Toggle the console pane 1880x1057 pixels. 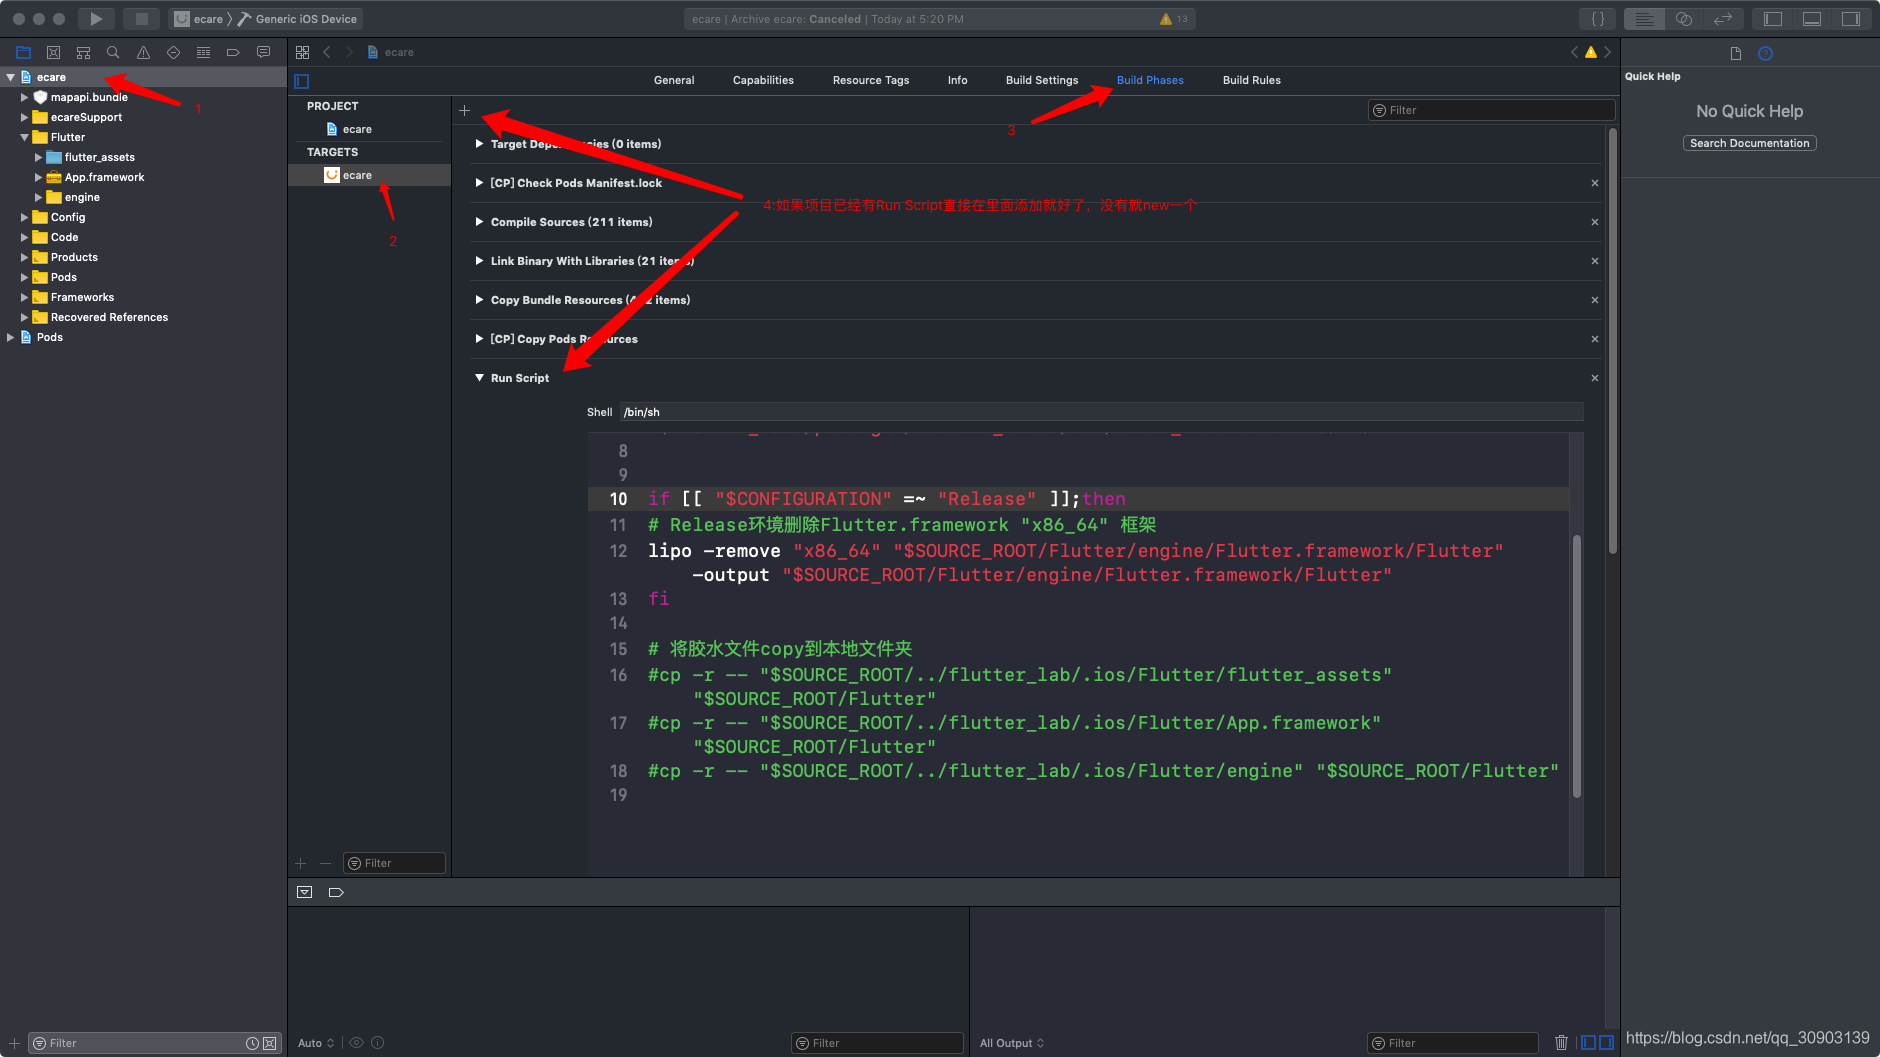tap(1606, 1042)
